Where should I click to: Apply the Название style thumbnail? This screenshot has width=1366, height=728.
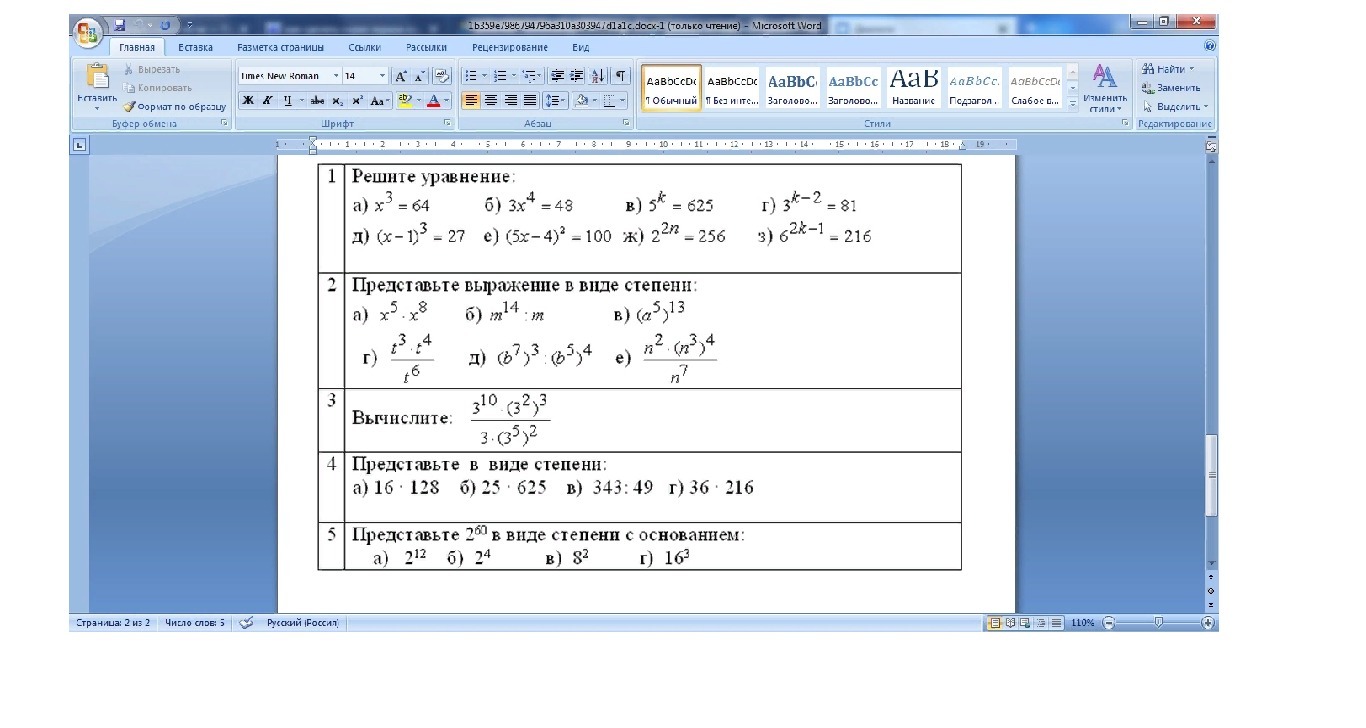coord(913,88)
